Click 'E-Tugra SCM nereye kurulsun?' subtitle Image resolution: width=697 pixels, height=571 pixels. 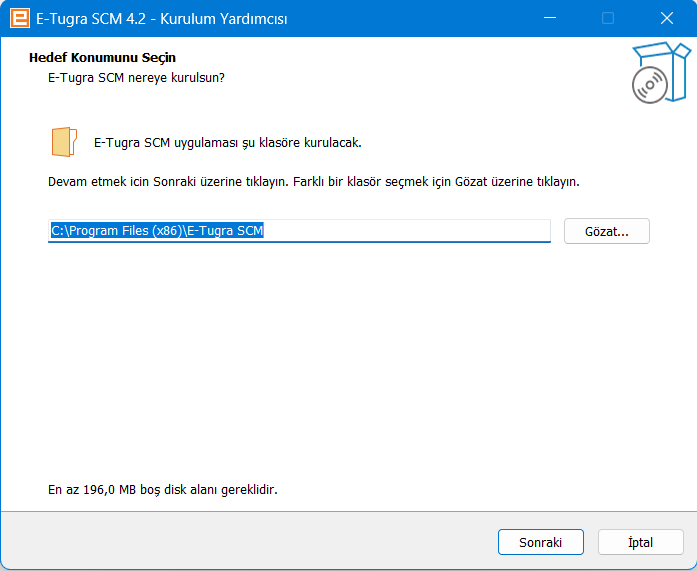[x=136, y=76]
